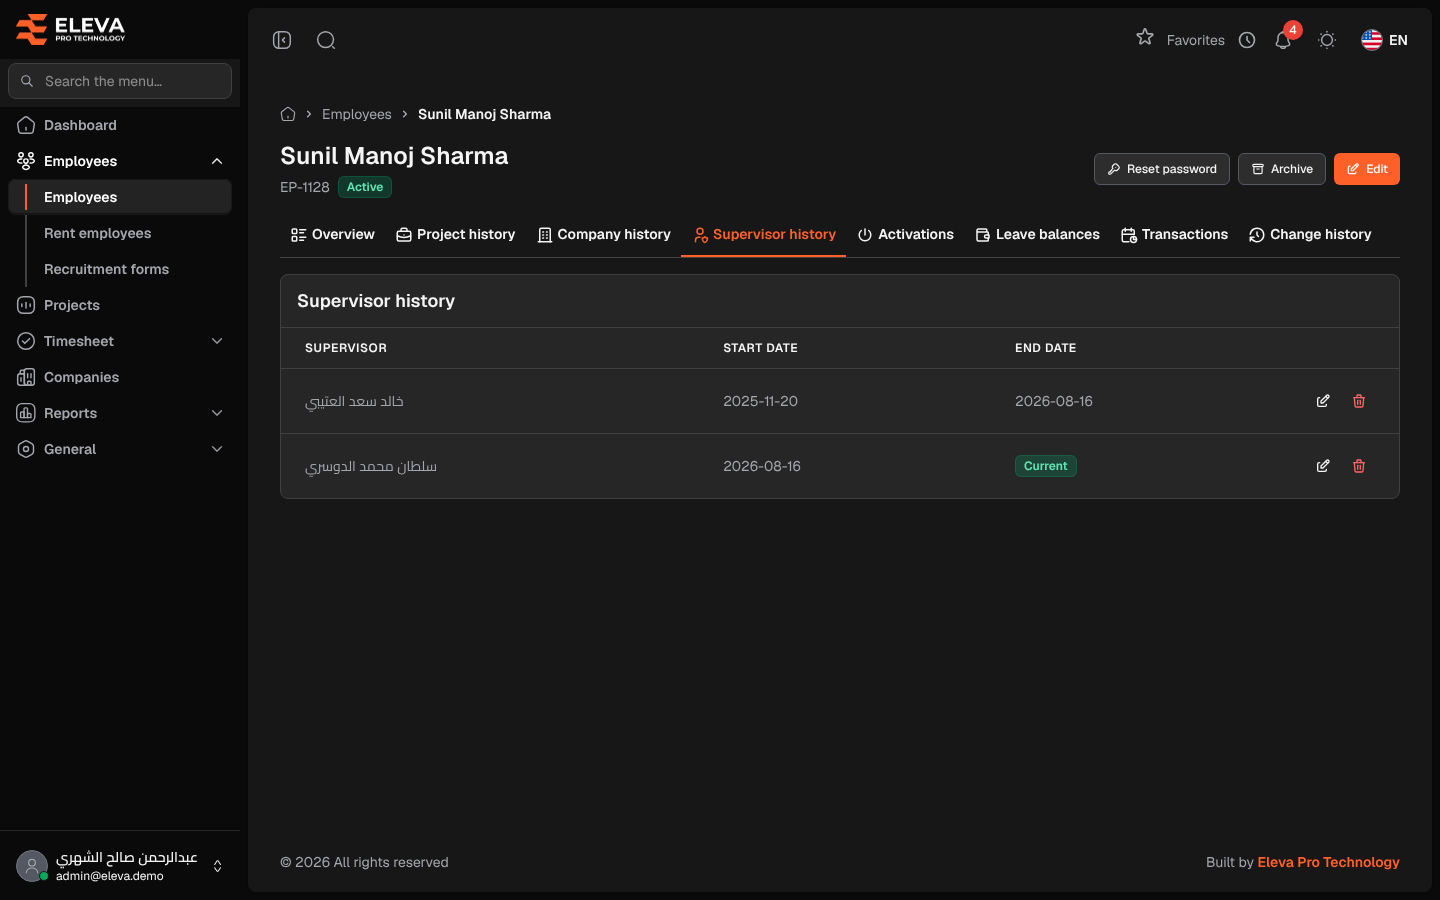Image resolution: width=1440 pixels, height=900 pixels.
Task: Expand the General sidebar group
Action: (x=120, y=449)
